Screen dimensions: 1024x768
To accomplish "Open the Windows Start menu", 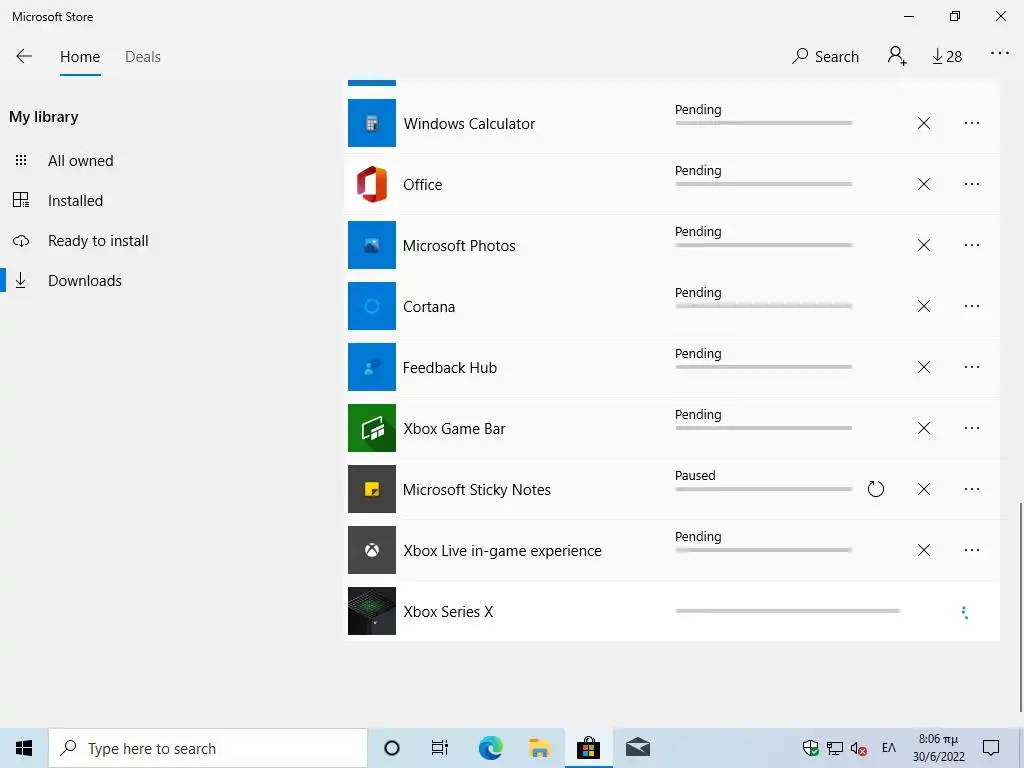I will 24,748.
